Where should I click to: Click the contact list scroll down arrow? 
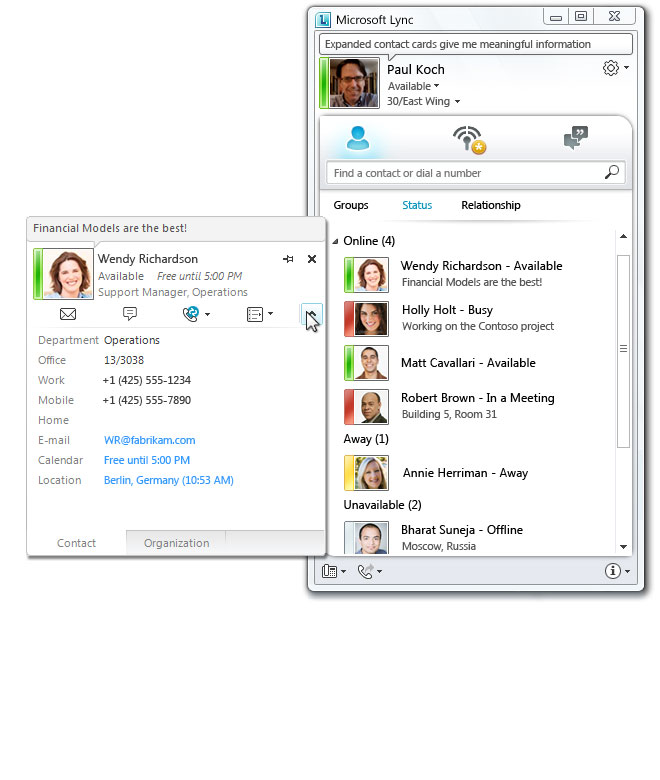pyautogui.click(x=623, y=547)
